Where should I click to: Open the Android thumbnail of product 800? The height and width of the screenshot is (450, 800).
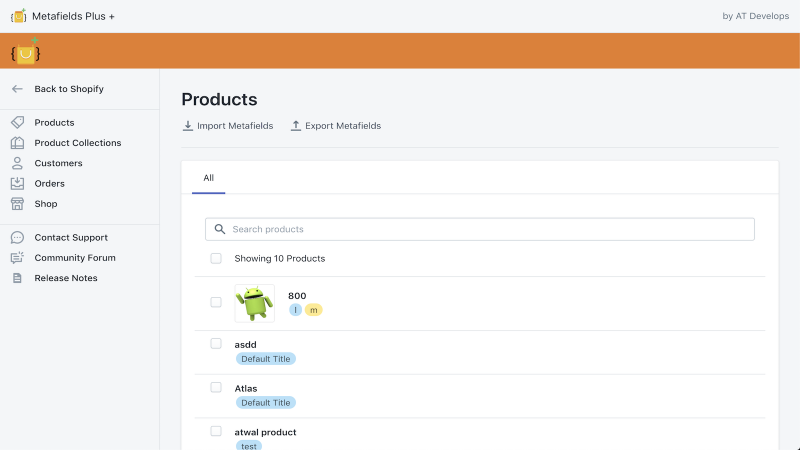click(255, 303)
